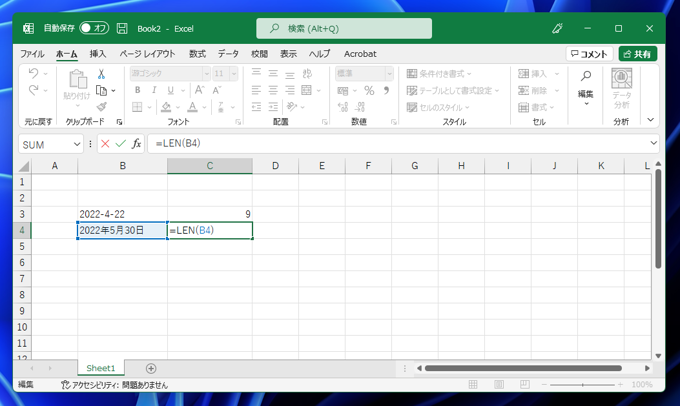This screenshot has width=680, height=406.
Task: Click the center align icon
Action: 273,90
